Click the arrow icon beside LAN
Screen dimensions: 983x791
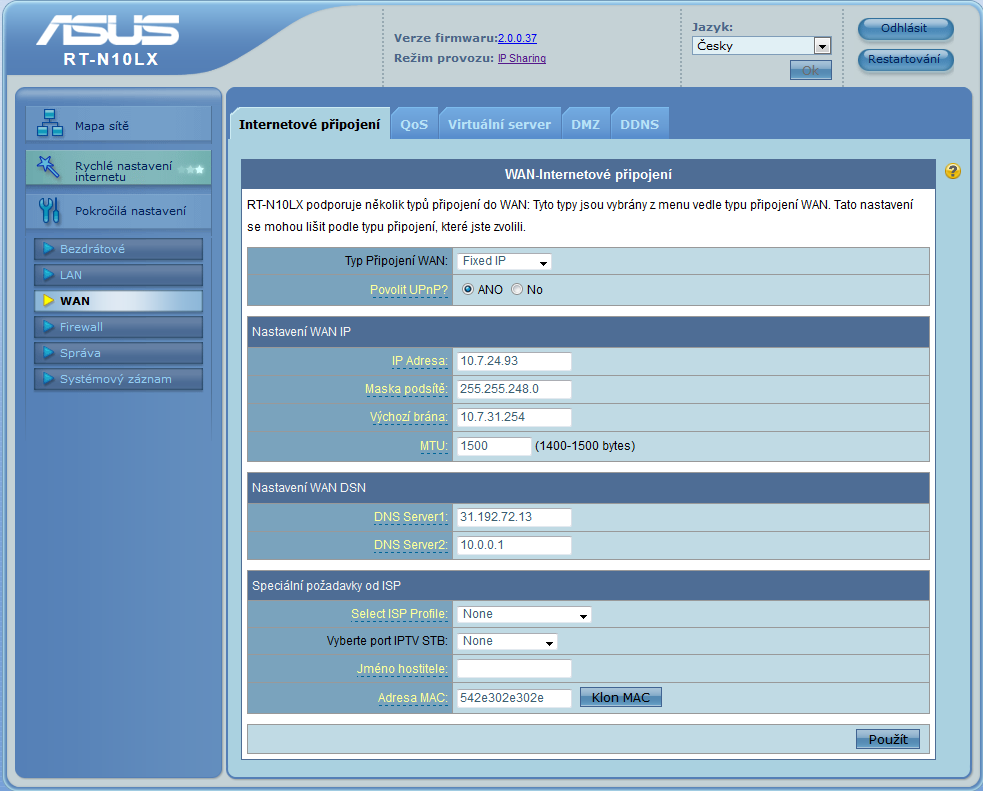click(x=48, y=275)
